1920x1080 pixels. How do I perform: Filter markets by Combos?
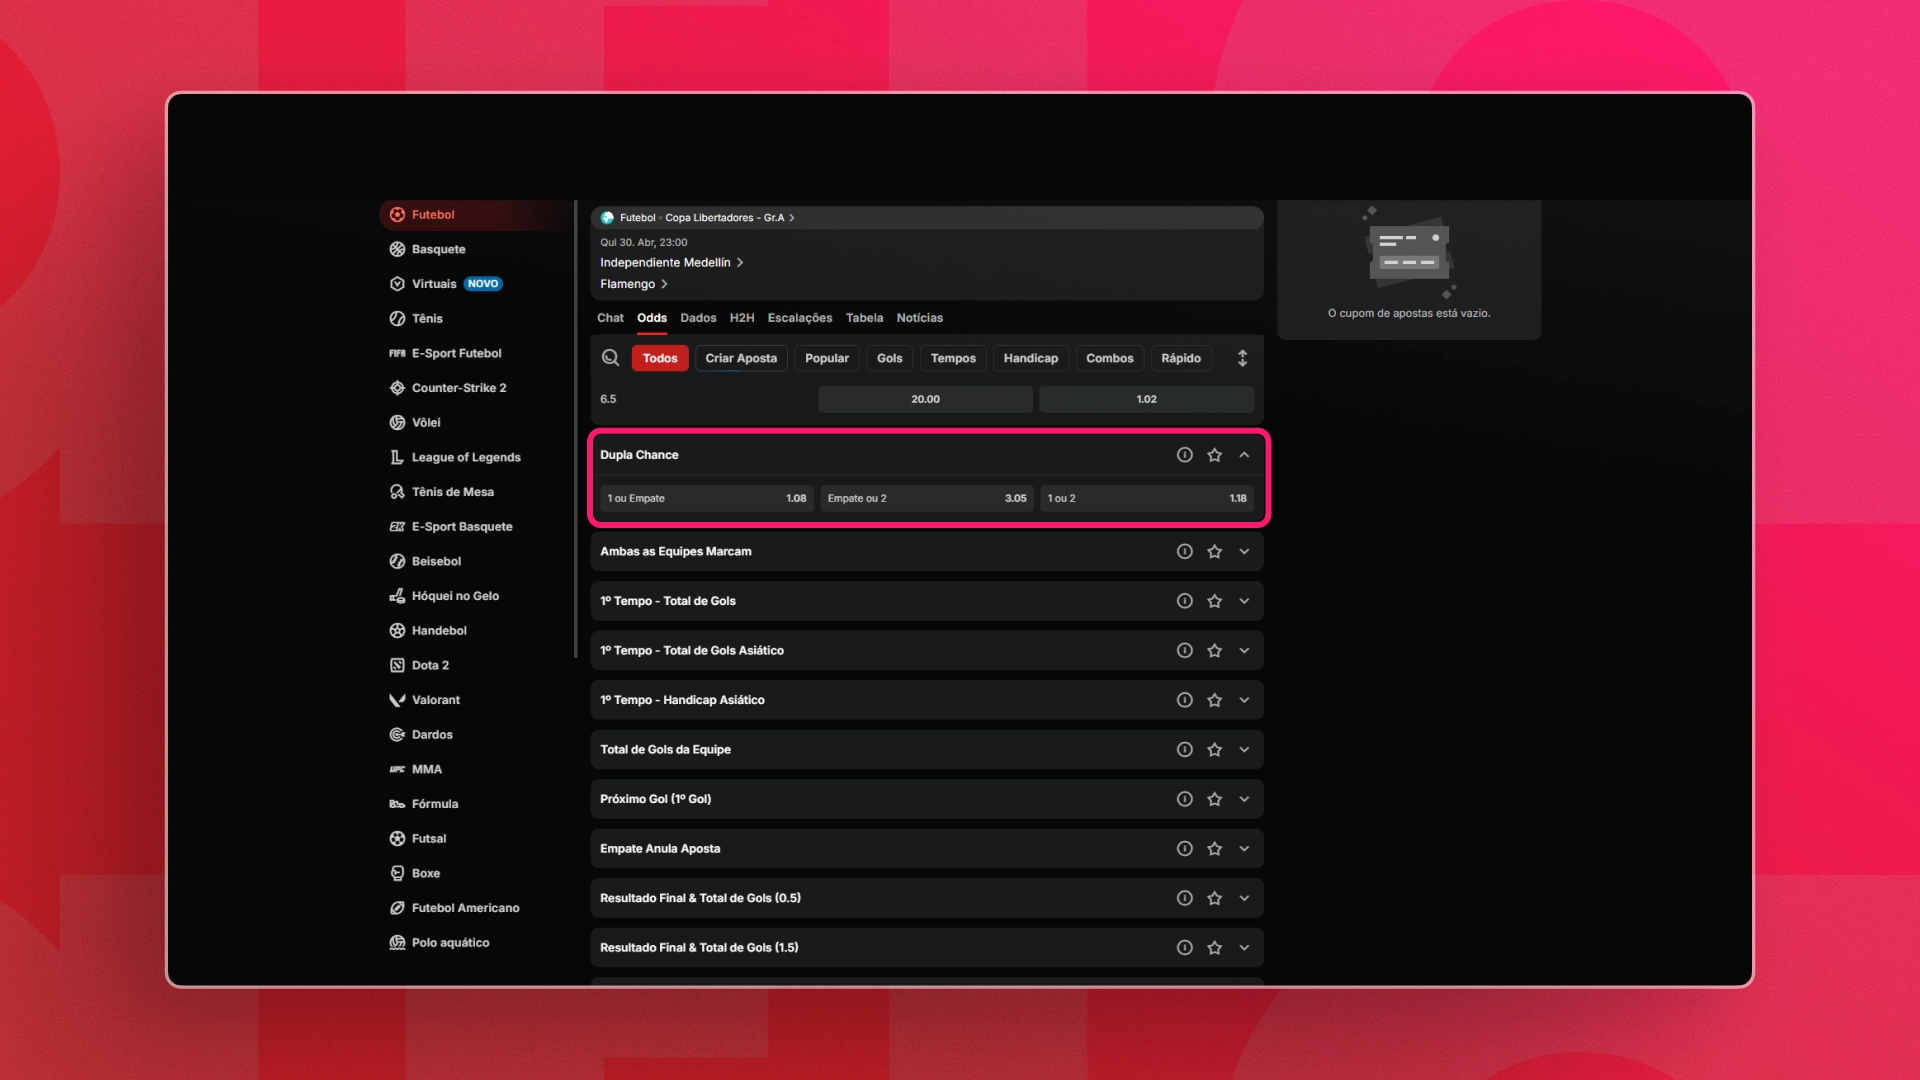pyautogui.click(x=1110, y=358)
